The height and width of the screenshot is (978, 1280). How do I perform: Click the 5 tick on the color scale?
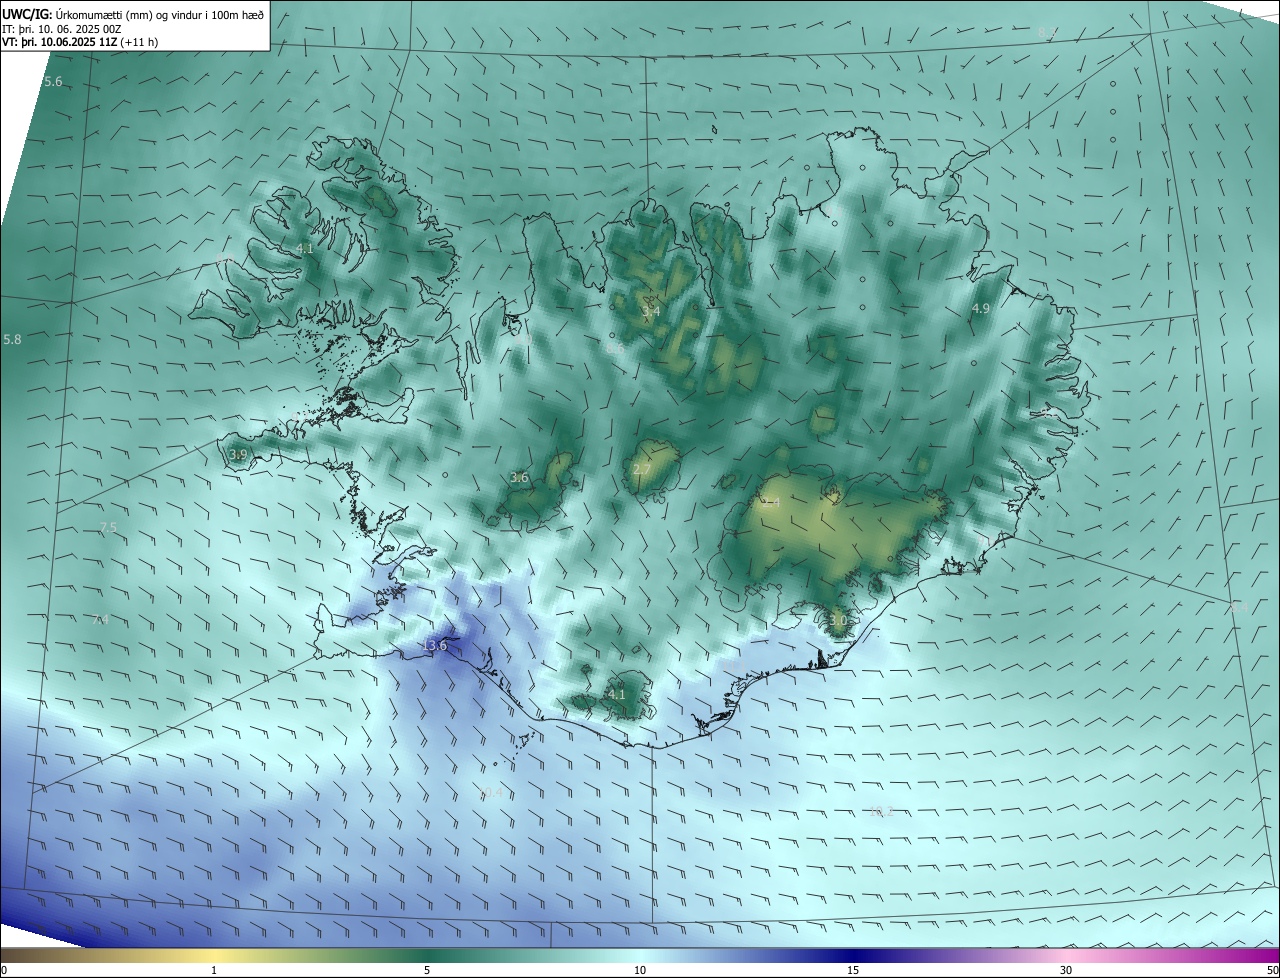coord(427,970)
